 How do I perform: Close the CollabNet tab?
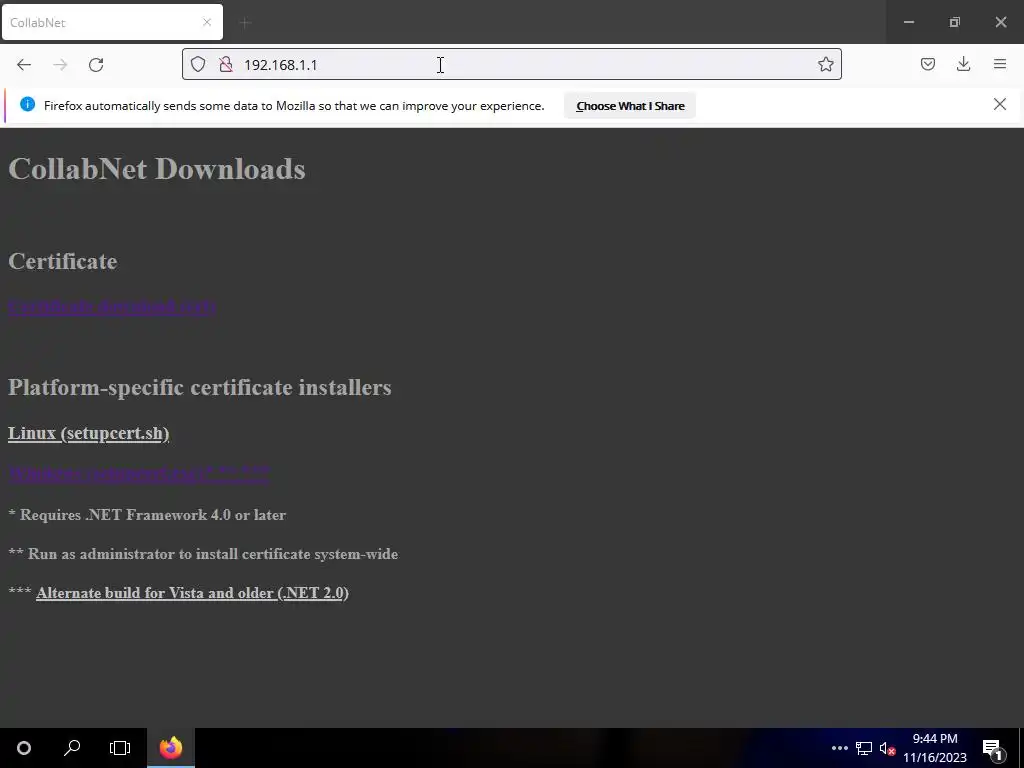pyautogui.click(x=207, y=22)
